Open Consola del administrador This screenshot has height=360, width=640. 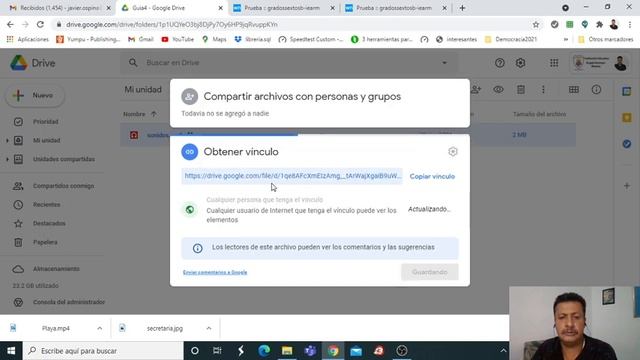pos(69,302)
